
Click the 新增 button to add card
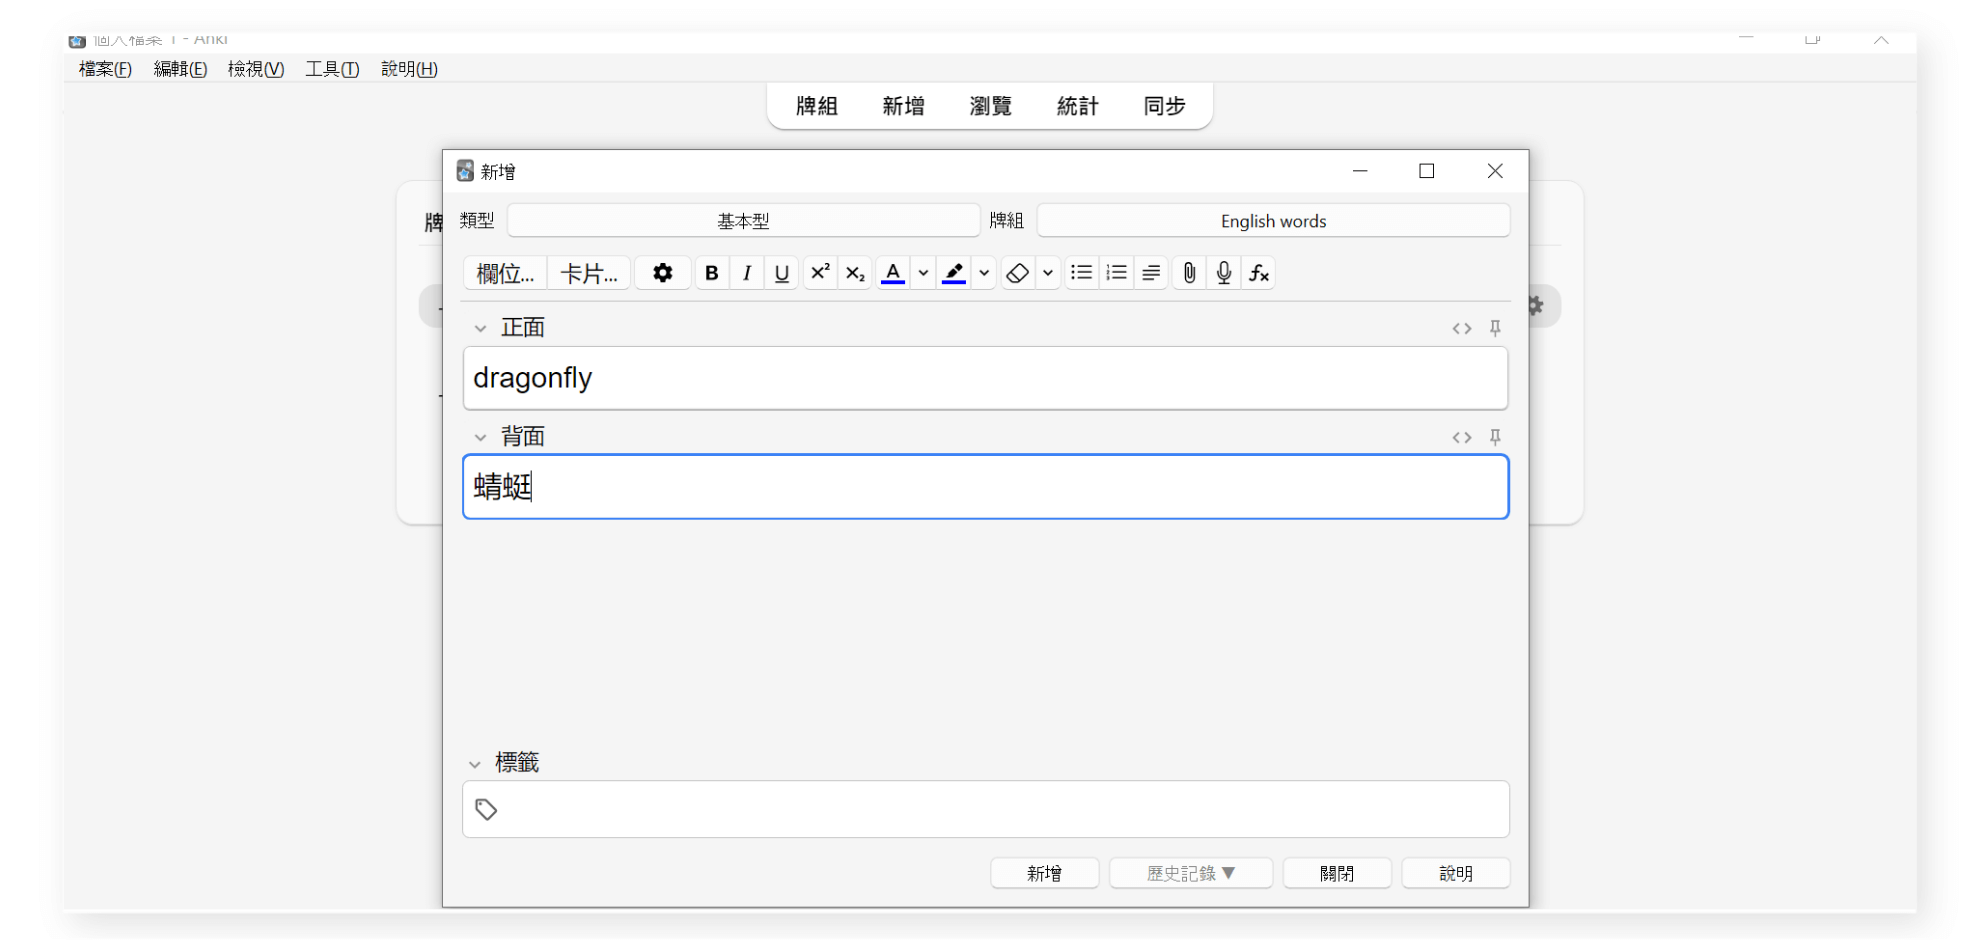point(1044,873)
